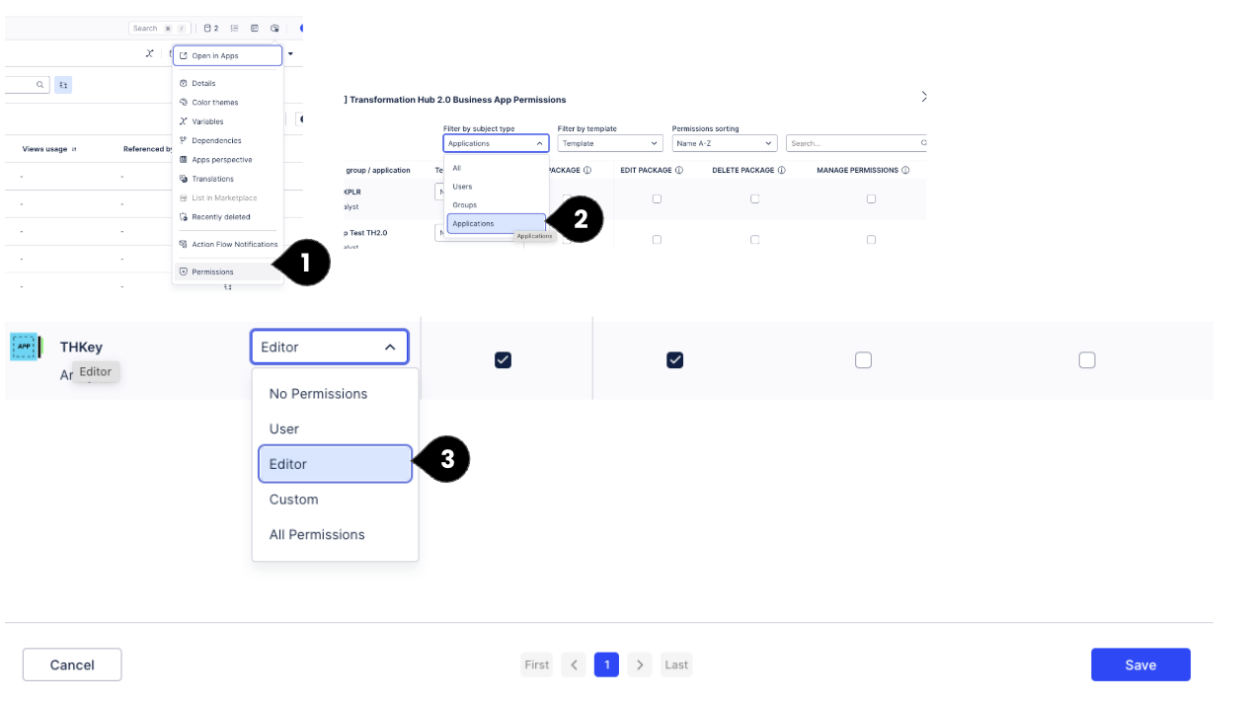Uncheck the first checked THKey permission checkbox
Viewport: 1242px width, 702px height.
point(503,360)
